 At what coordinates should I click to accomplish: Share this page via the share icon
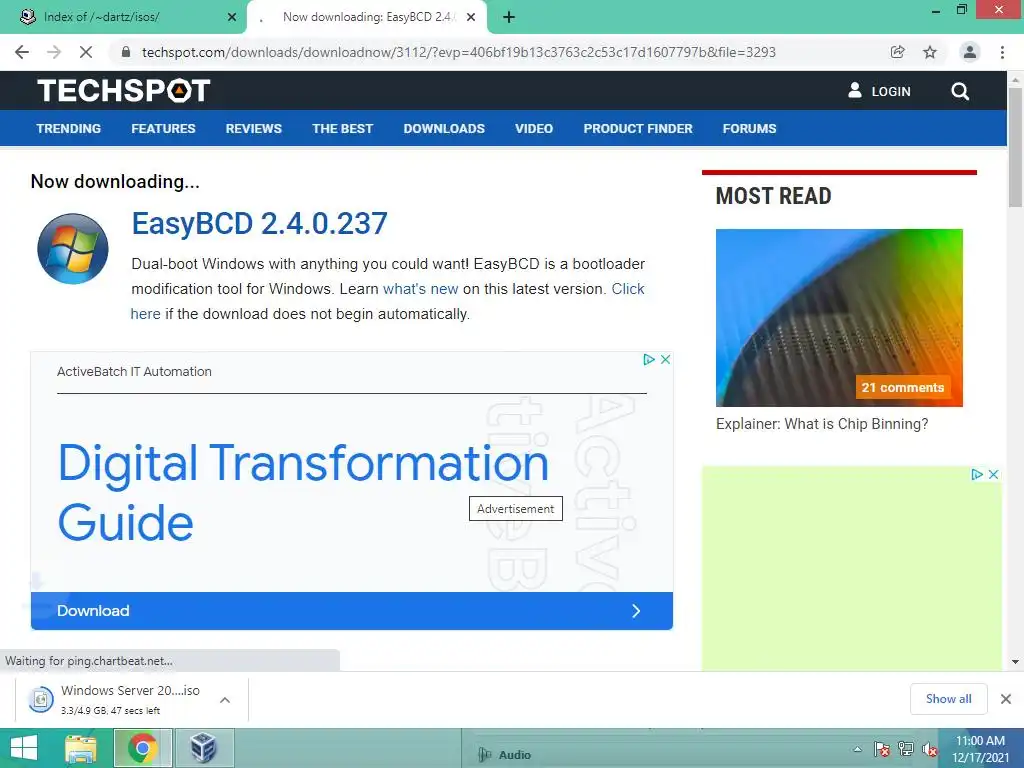898,52
